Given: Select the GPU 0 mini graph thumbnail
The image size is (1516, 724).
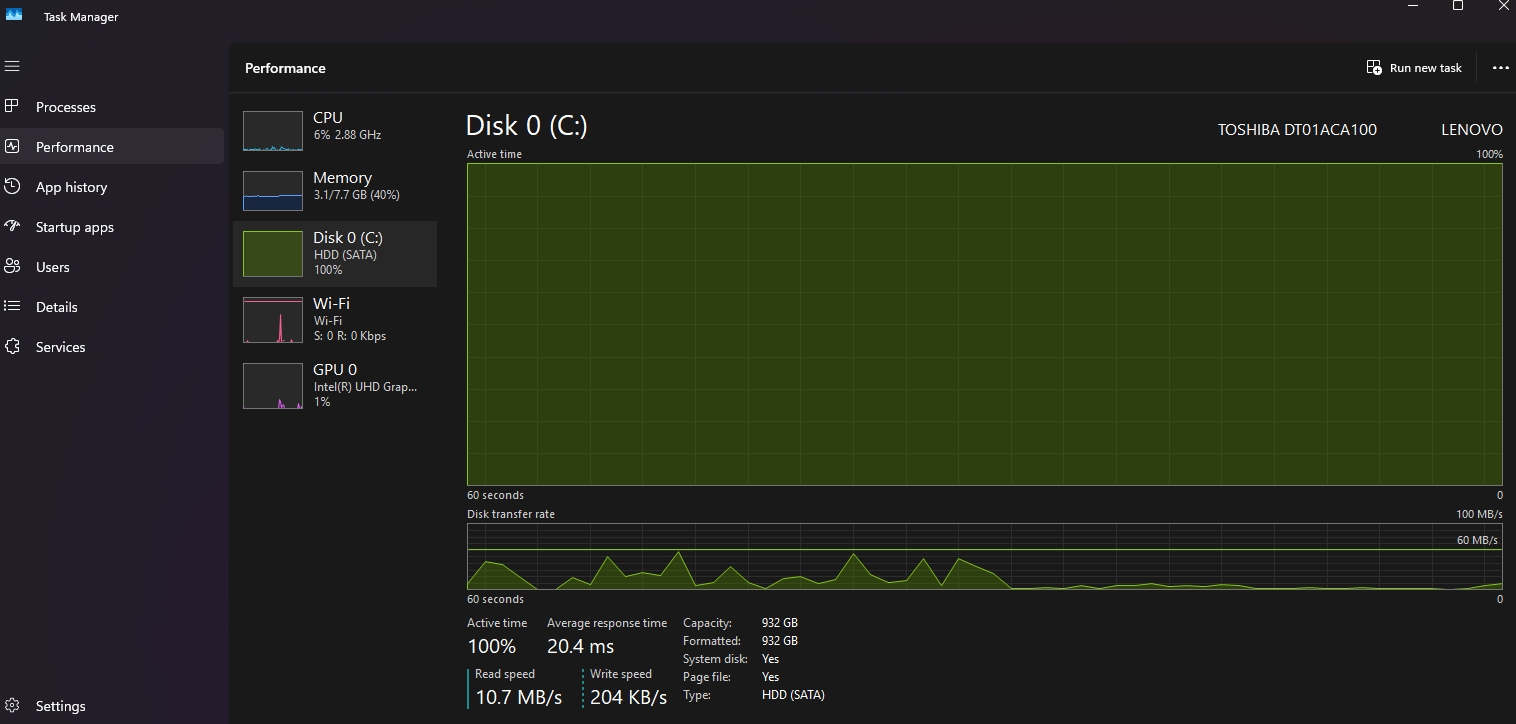Looking at the screenshot, I should coord(272,386).
